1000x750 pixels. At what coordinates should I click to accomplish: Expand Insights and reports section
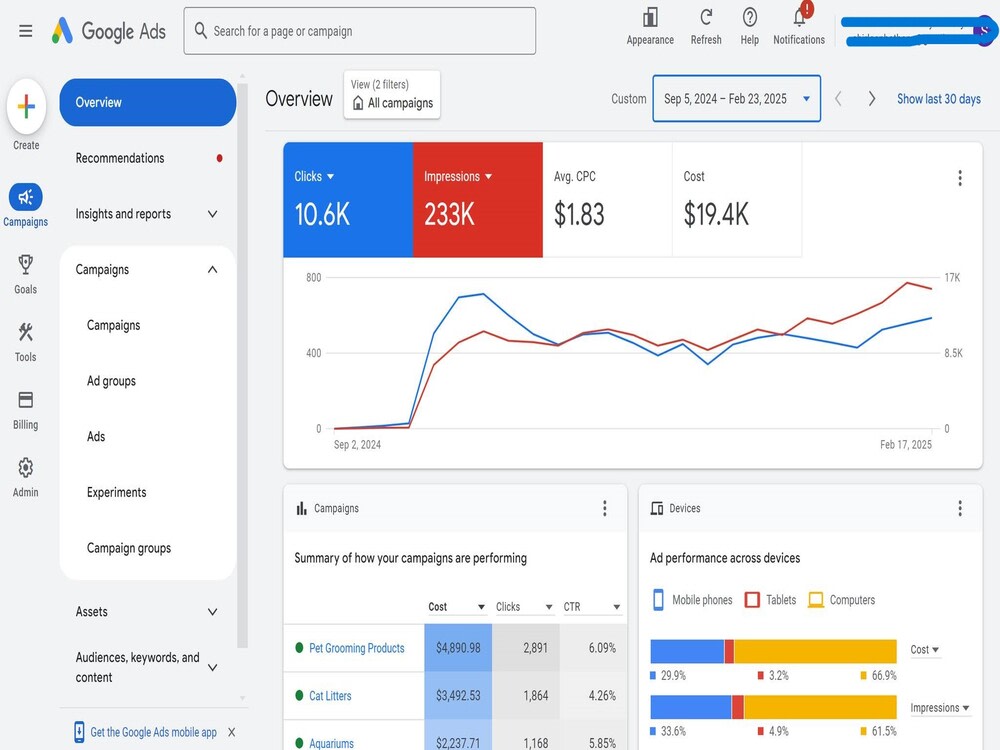tap(212, 214)
